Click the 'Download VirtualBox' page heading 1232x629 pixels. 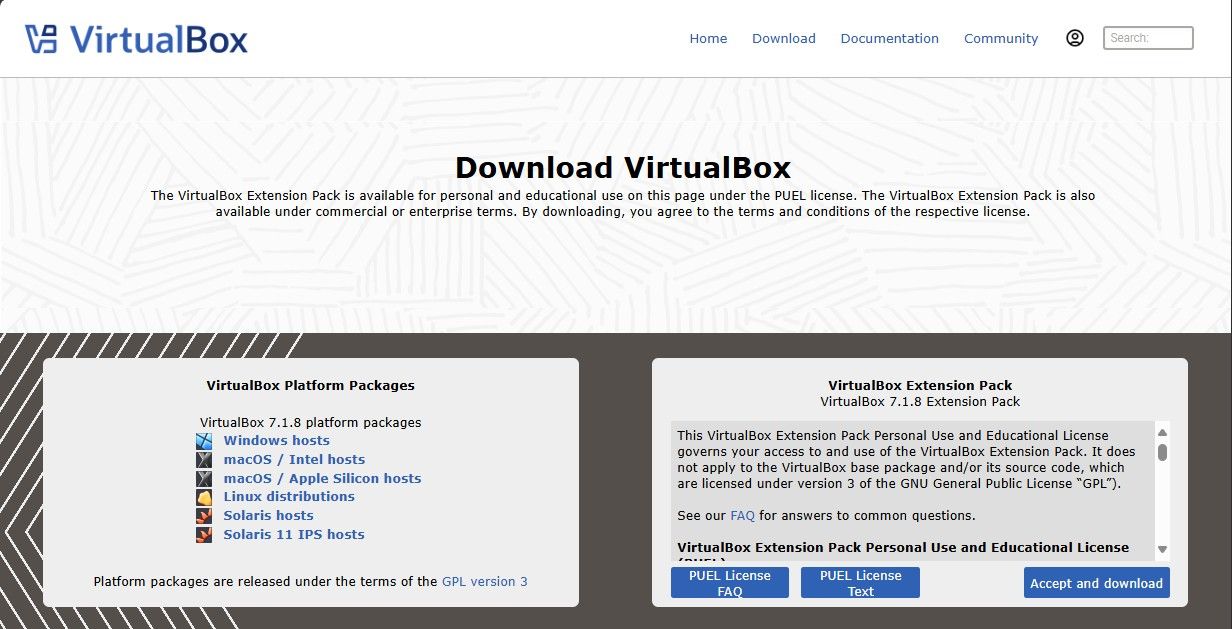pyautogui.click(x=623, y=167)
